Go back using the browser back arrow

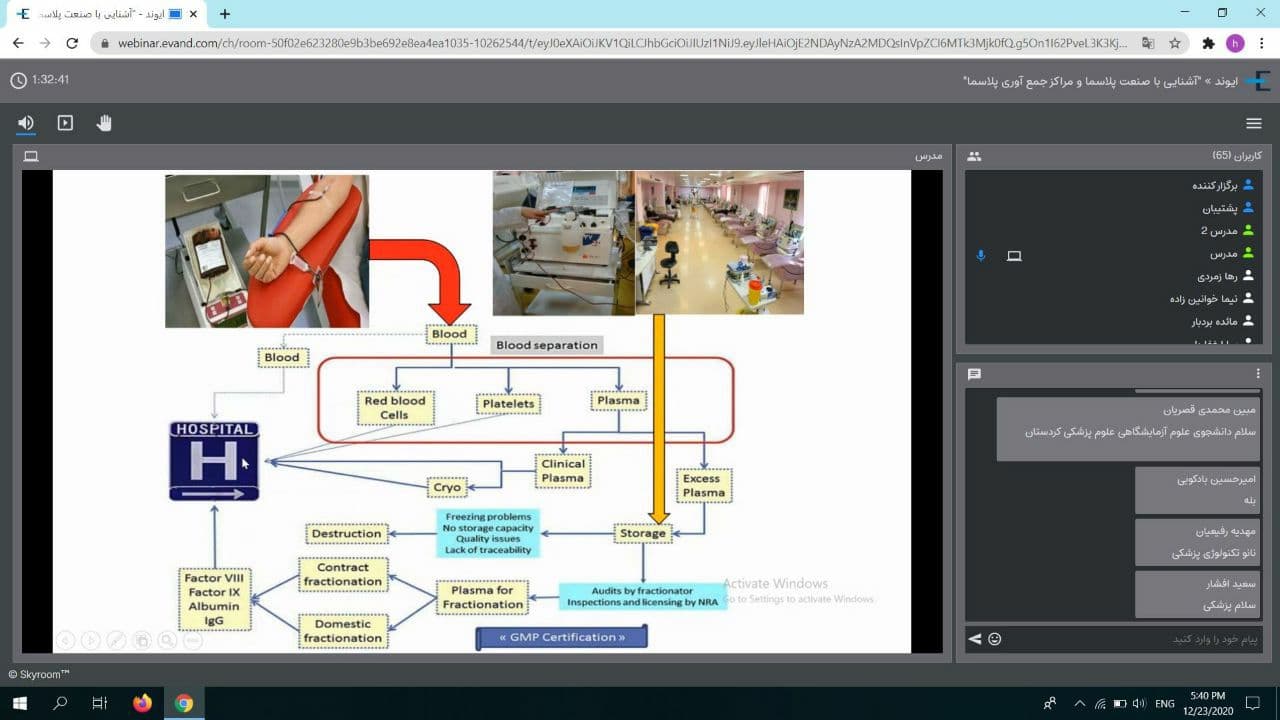point(19,43)
